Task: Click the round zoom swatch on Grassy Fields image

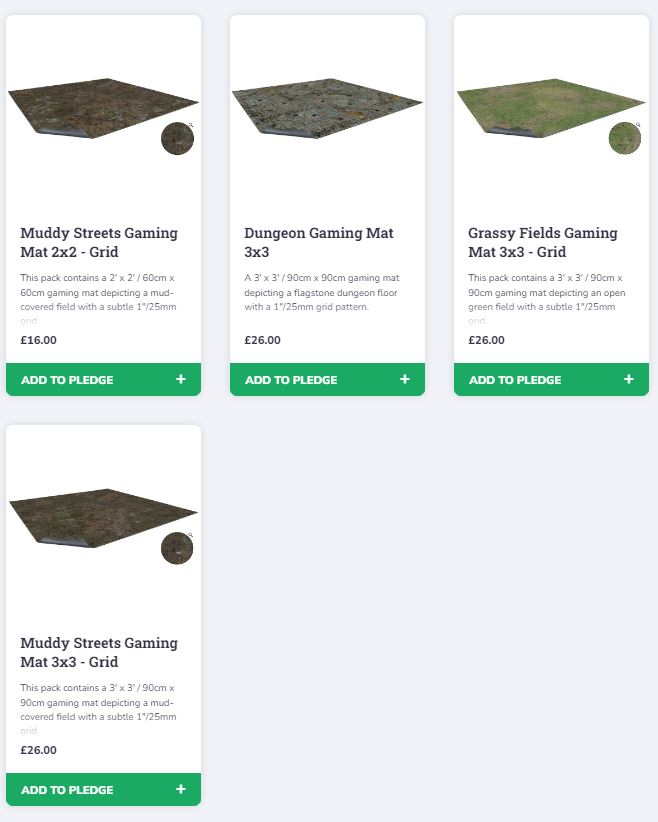Action: 625,139
